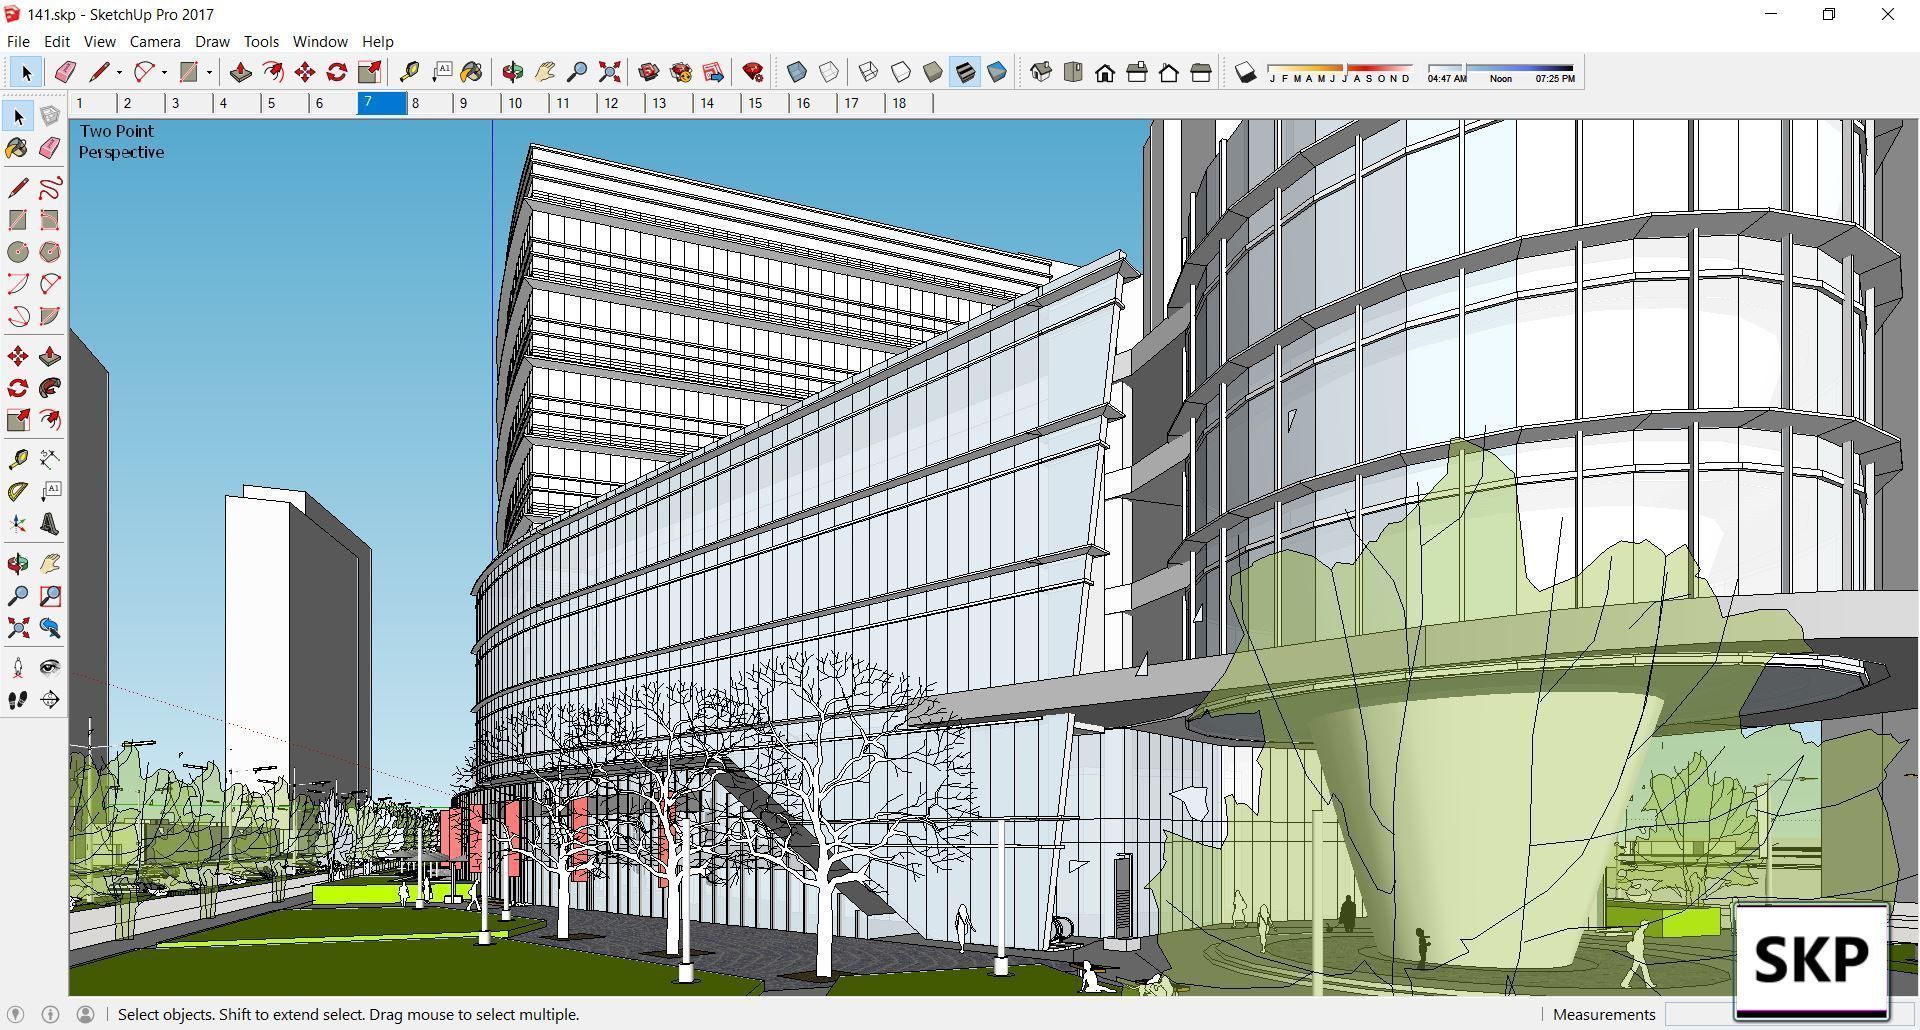Toggle X-Ray face style
The width and height of the screenshot is (1920, 1030).
[x=797, y=72]
